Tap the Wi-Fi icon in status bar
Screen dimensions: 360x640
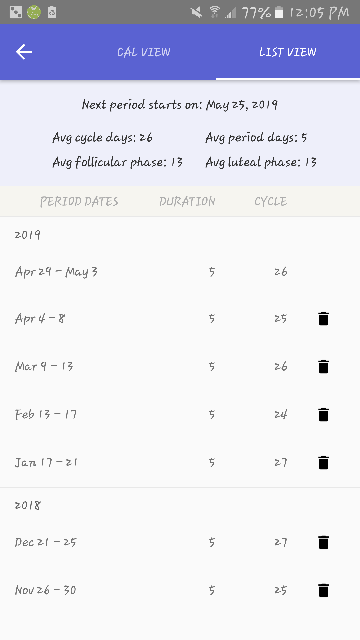coord(214,12)
